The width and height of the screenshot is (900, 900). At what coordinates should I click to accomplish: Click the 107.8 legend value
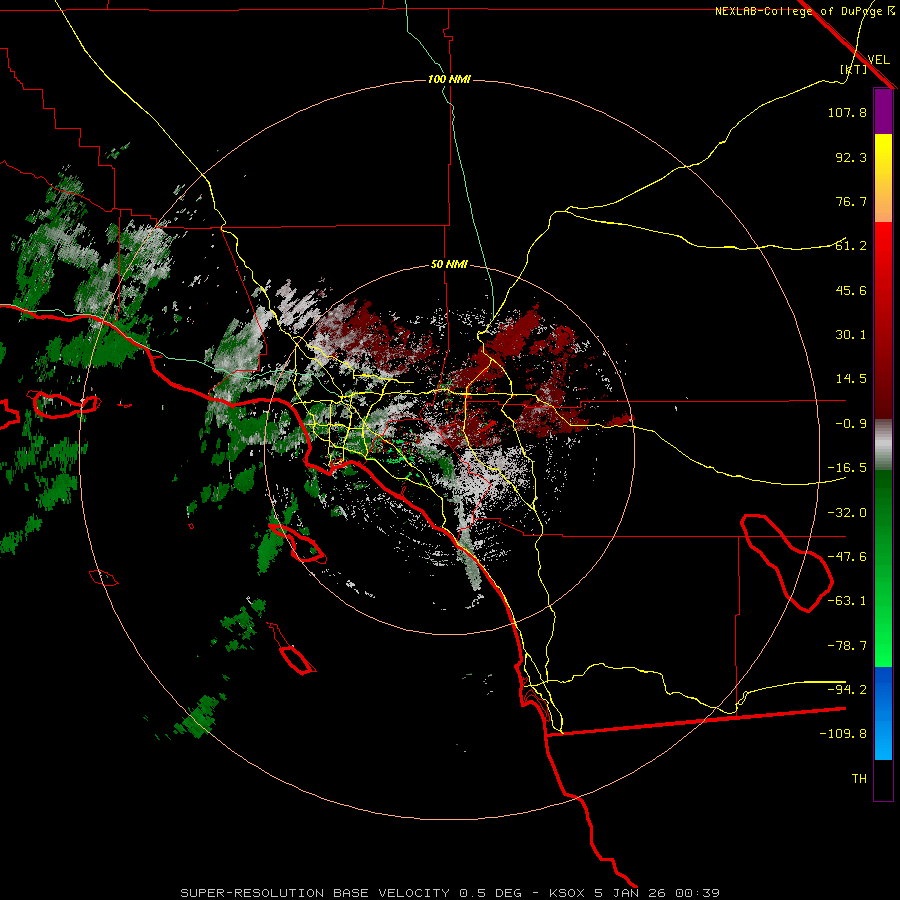[x=847, y=112]
